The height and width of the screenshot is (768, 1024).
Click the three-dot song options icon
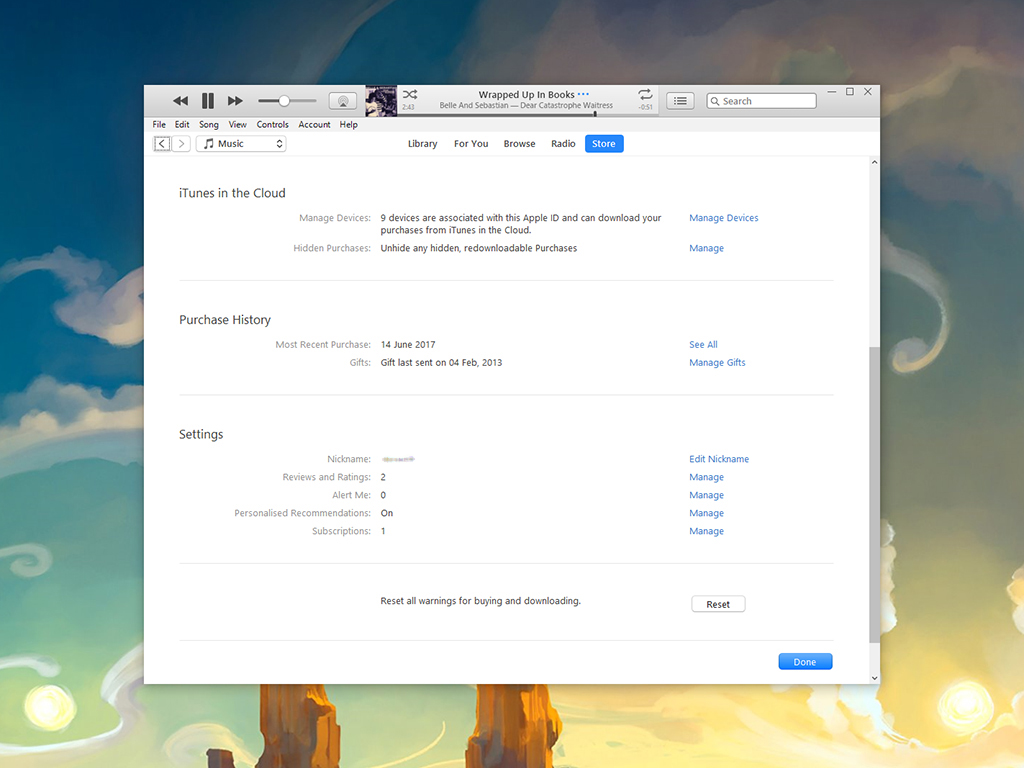pos(584,95)
